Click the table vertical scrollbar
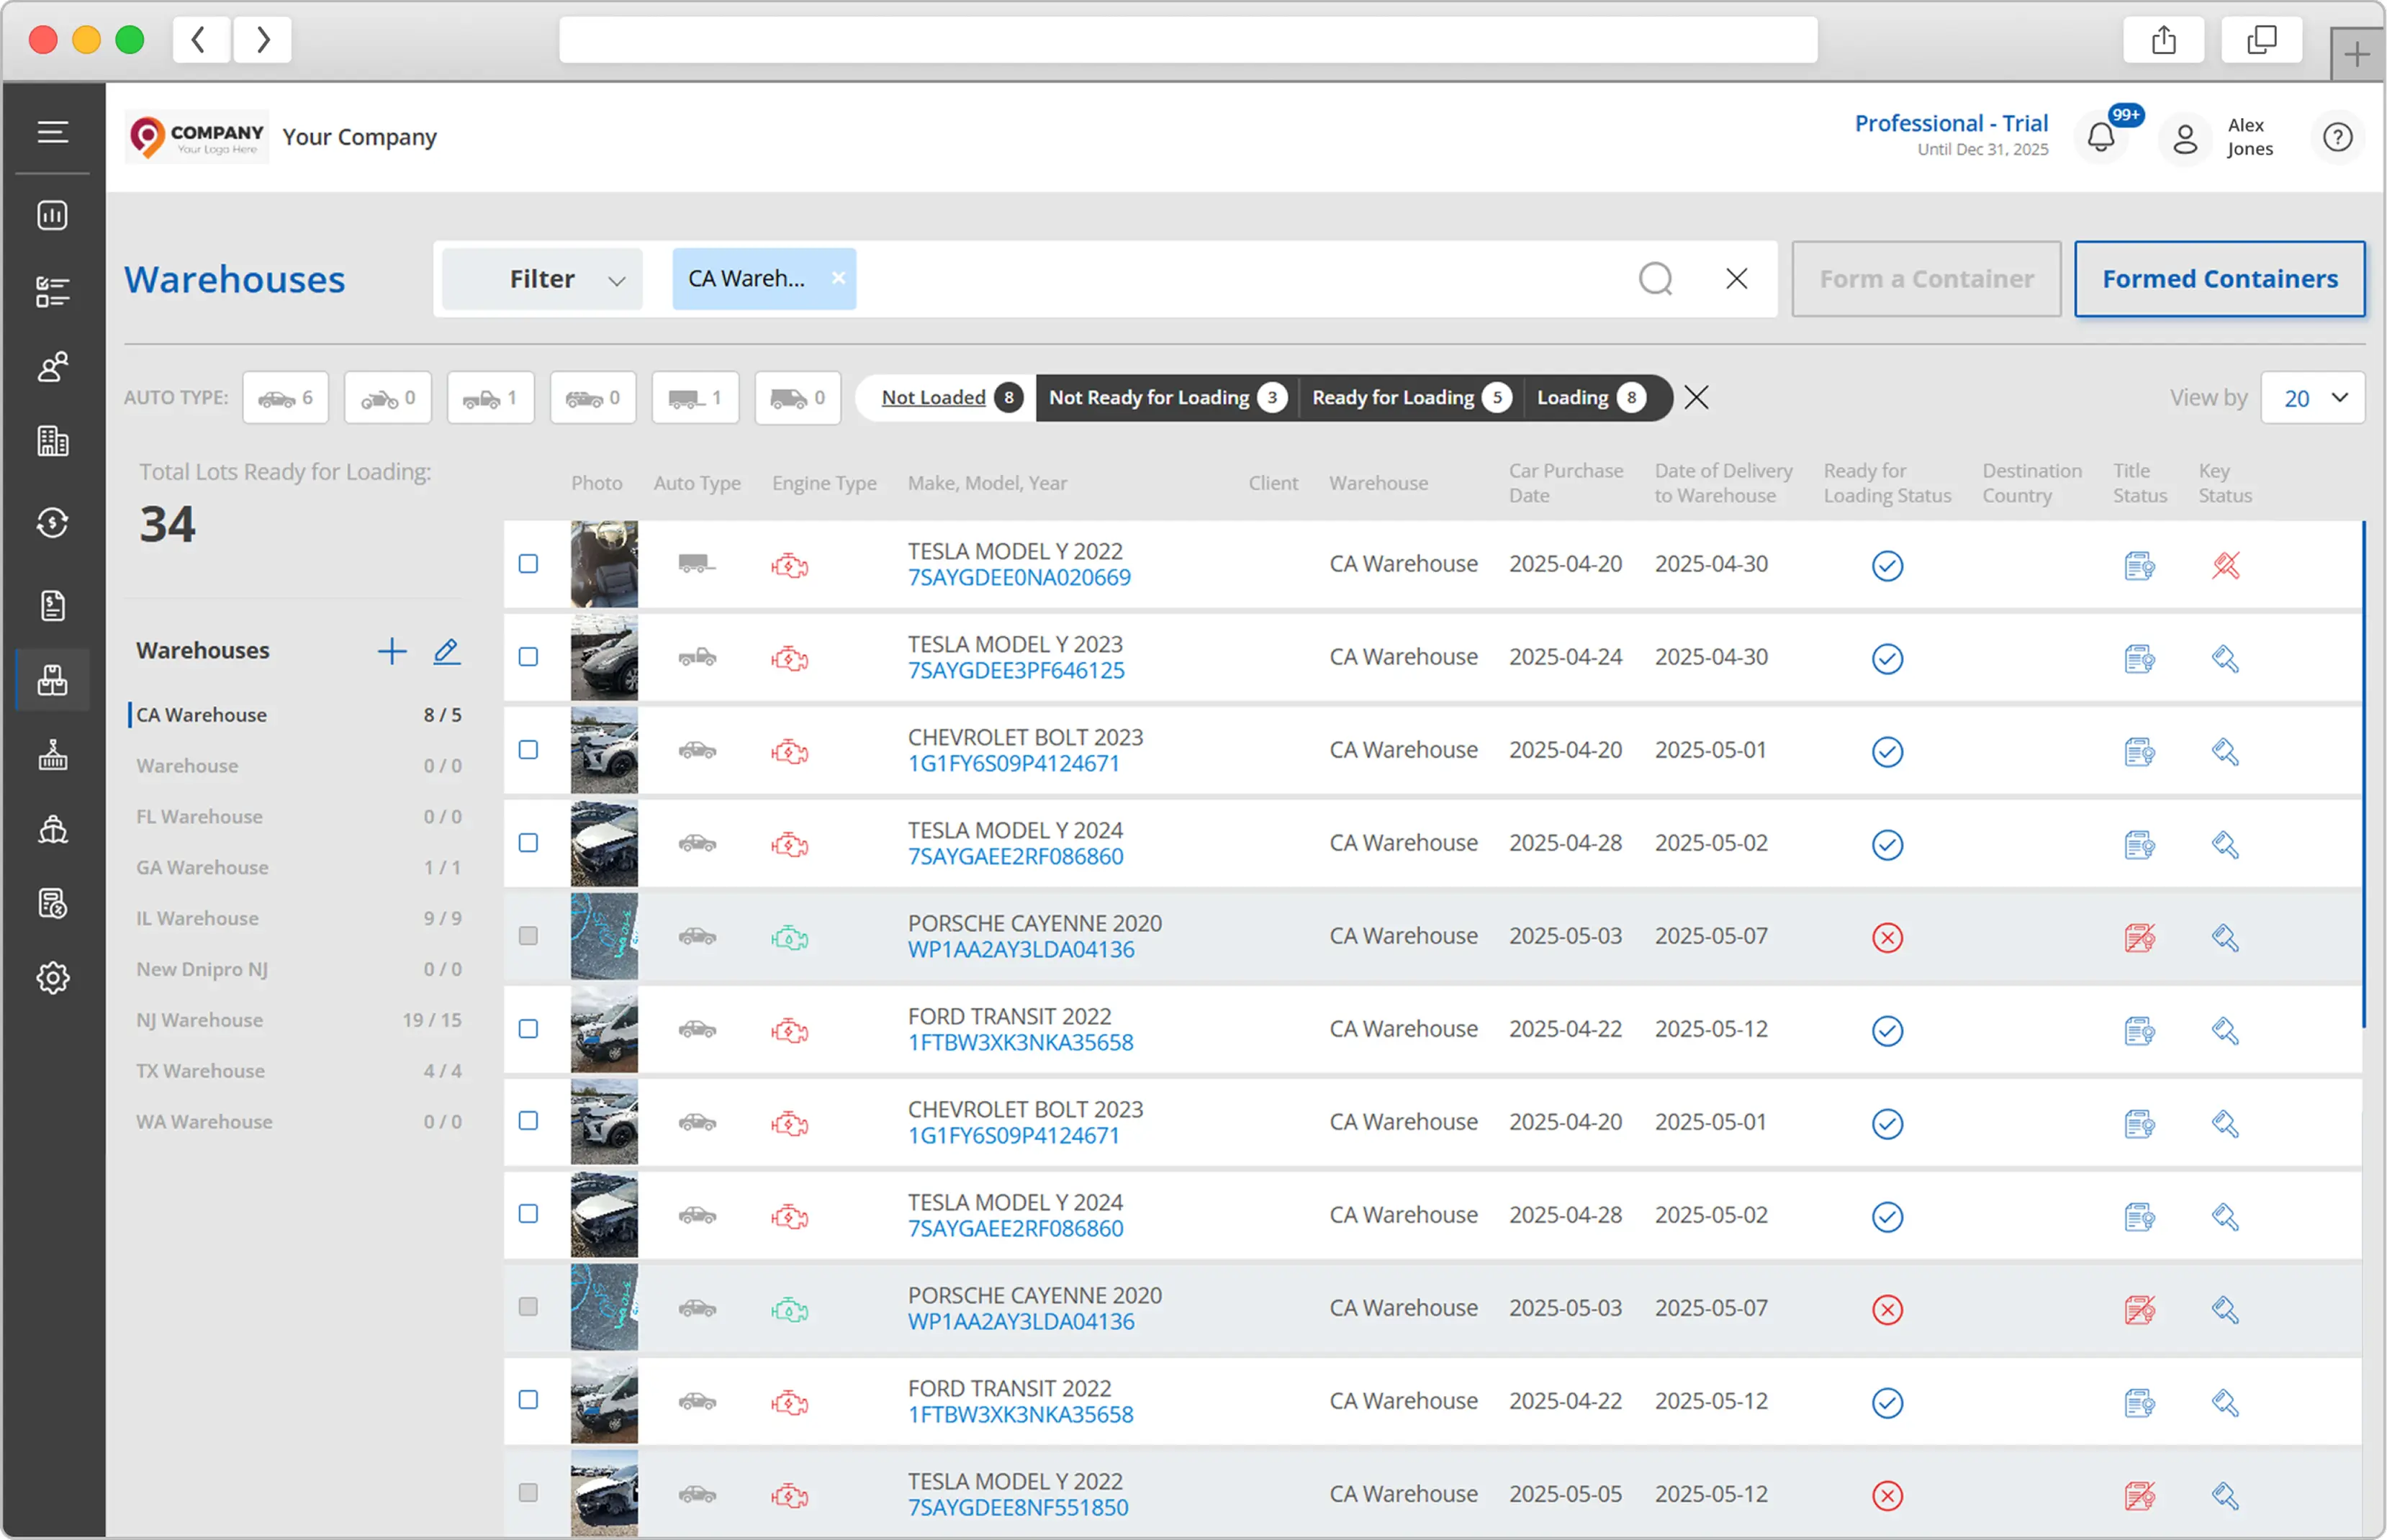2387x1540 pixels. click(2364, 774)
